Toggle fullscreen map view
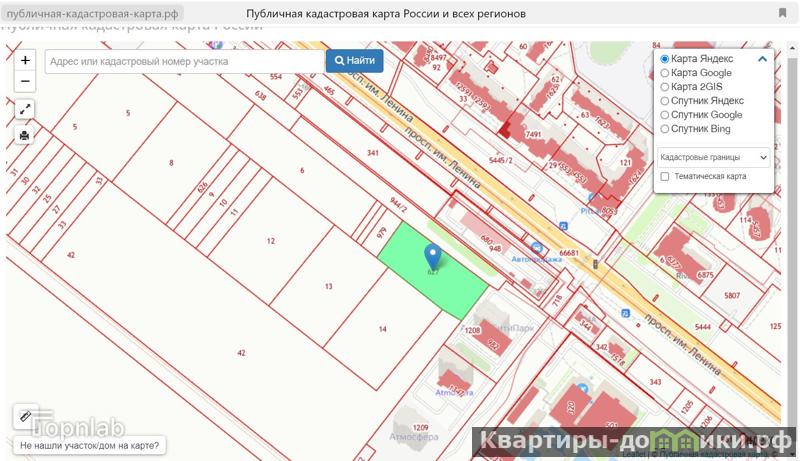 point(26,109)
